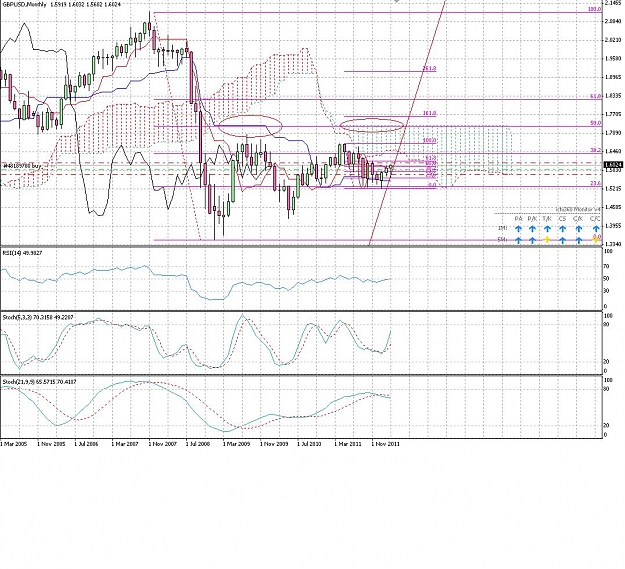This screenshot has height=569, width=625.
Task: Click the yellow arrow under C/C in the lower row
Action: coord(596,239)
